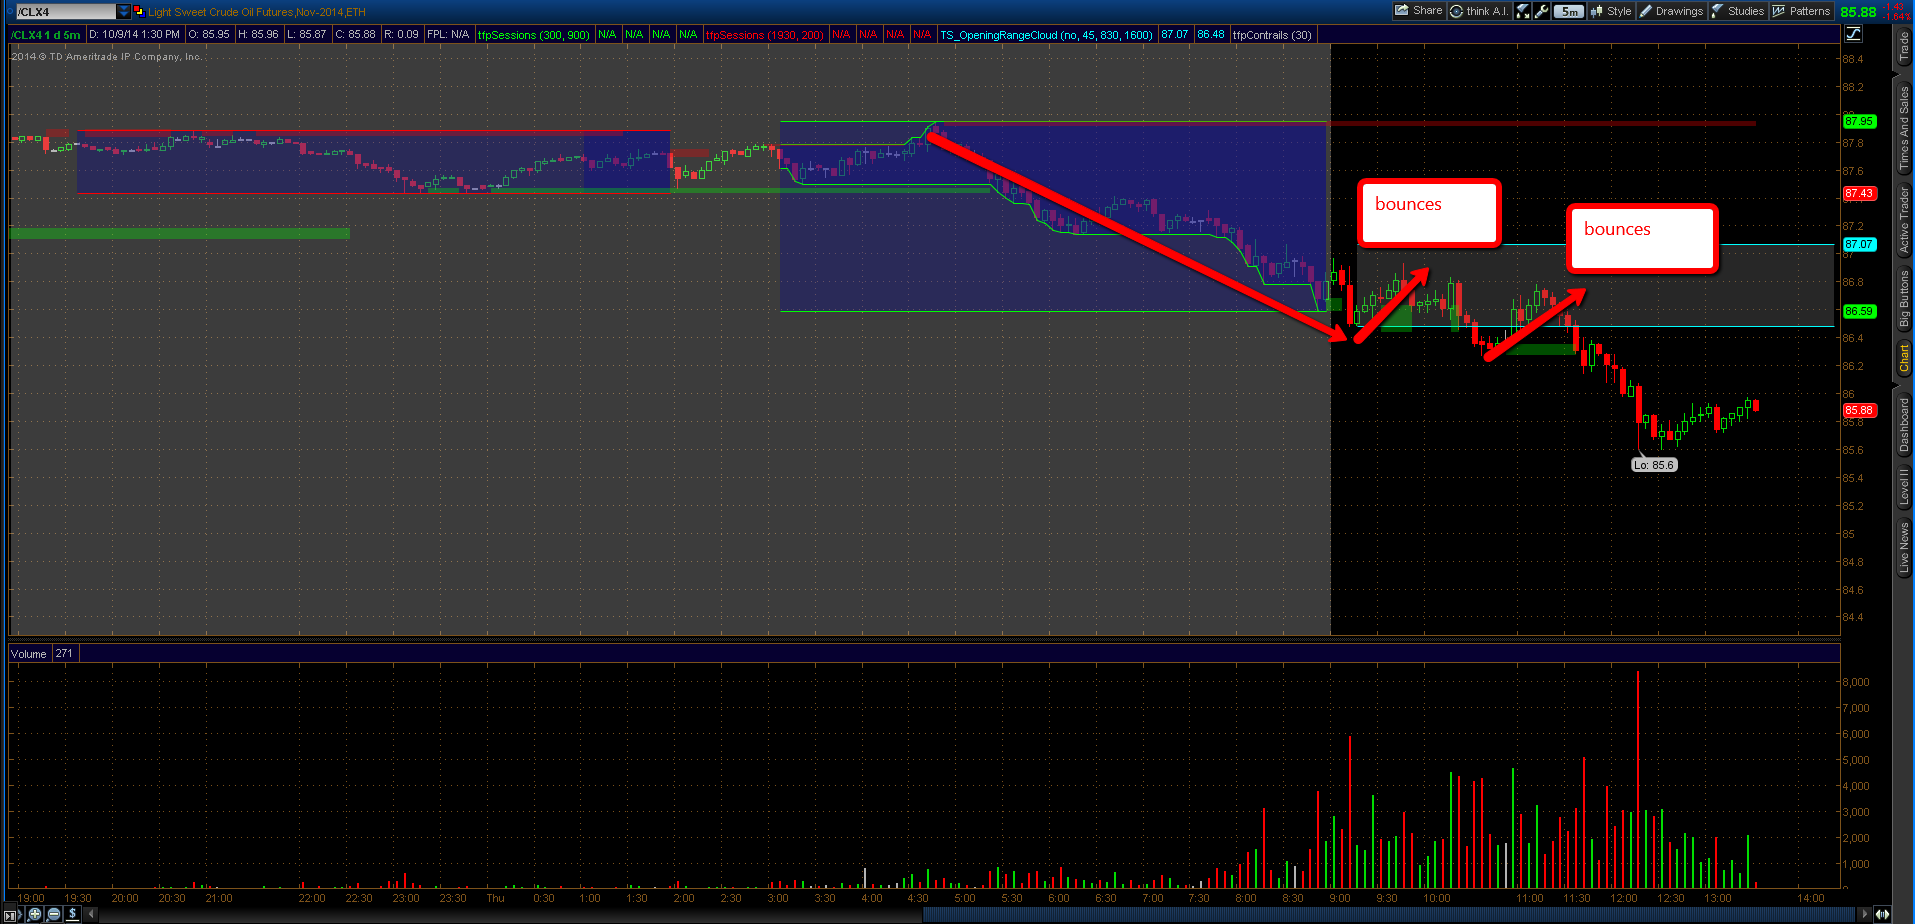Click the left scroll arrow at bottom

[92, 914]
